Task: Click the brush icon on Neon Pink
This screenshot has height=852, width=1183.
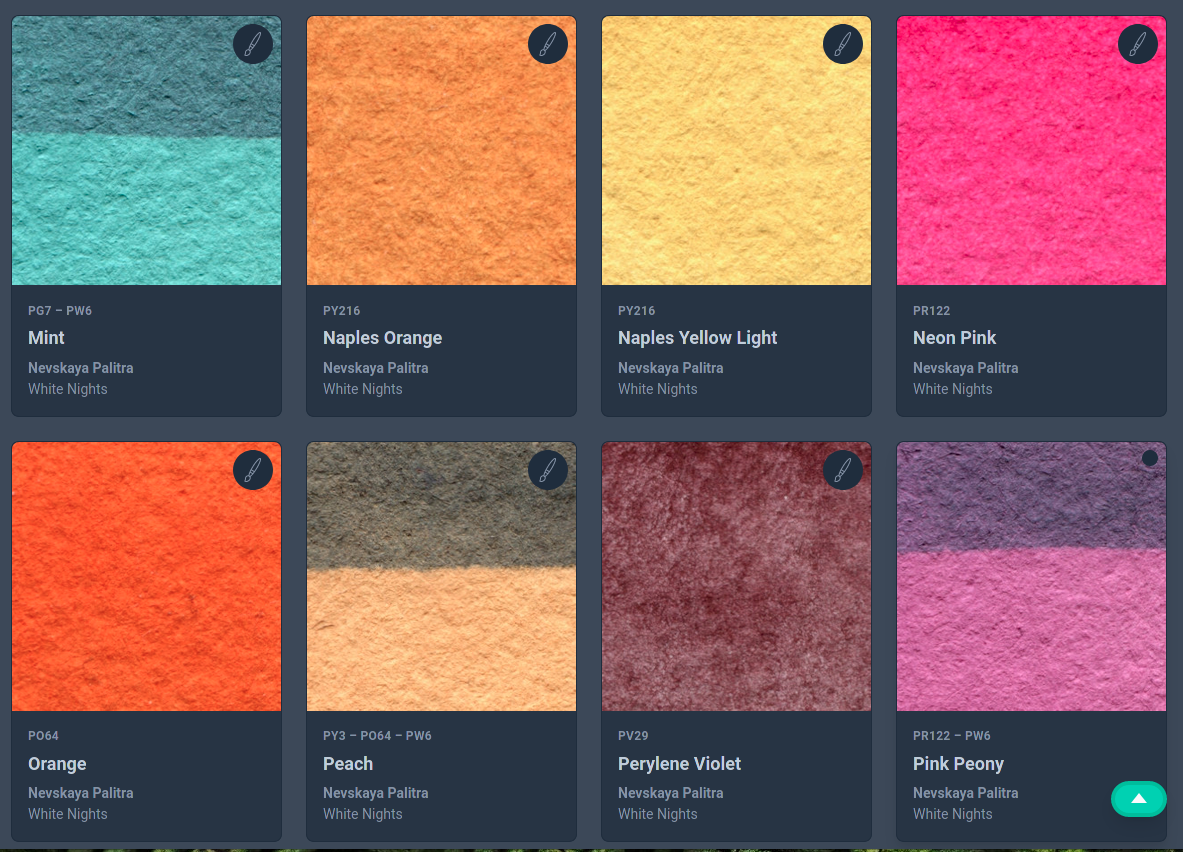Action: click(1138, 44)
